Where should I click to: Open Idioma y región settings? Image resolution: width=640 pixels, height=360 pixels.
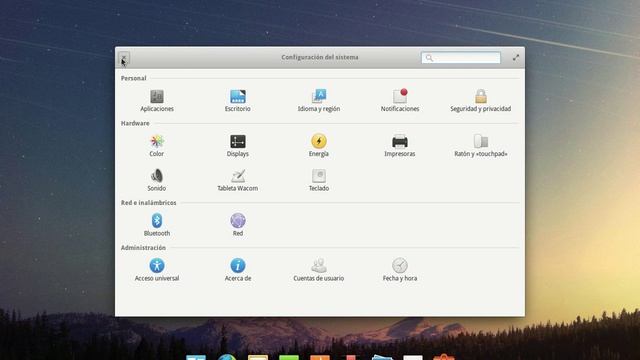pos(319,100)
